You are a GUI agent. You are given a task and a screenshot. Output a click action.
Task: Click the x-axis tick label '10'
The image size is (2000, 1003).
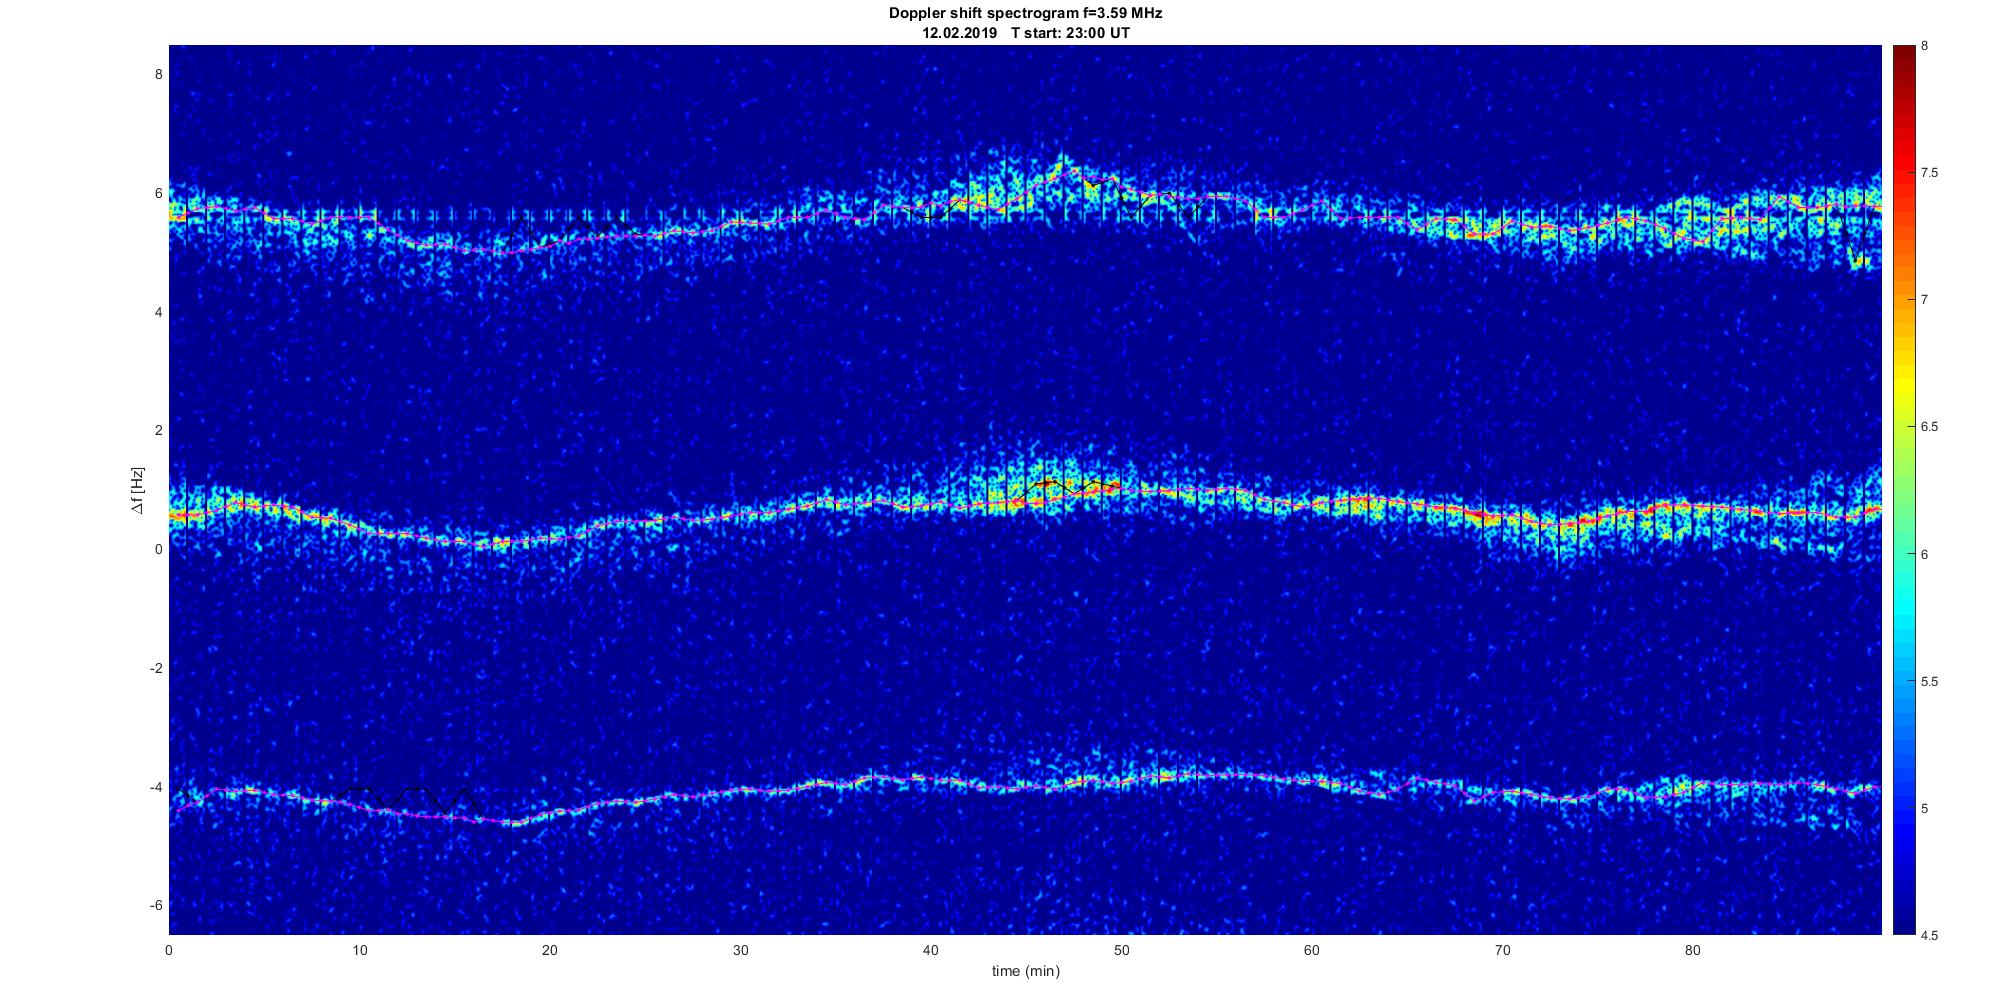pos(359,951)
